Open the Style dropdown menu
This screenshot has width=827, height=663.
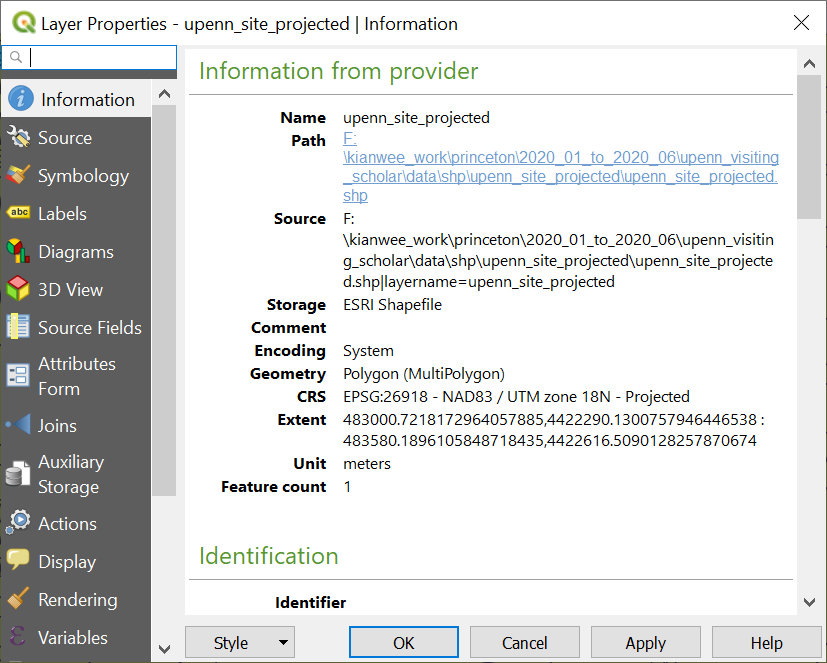click(x=240, y=643)
